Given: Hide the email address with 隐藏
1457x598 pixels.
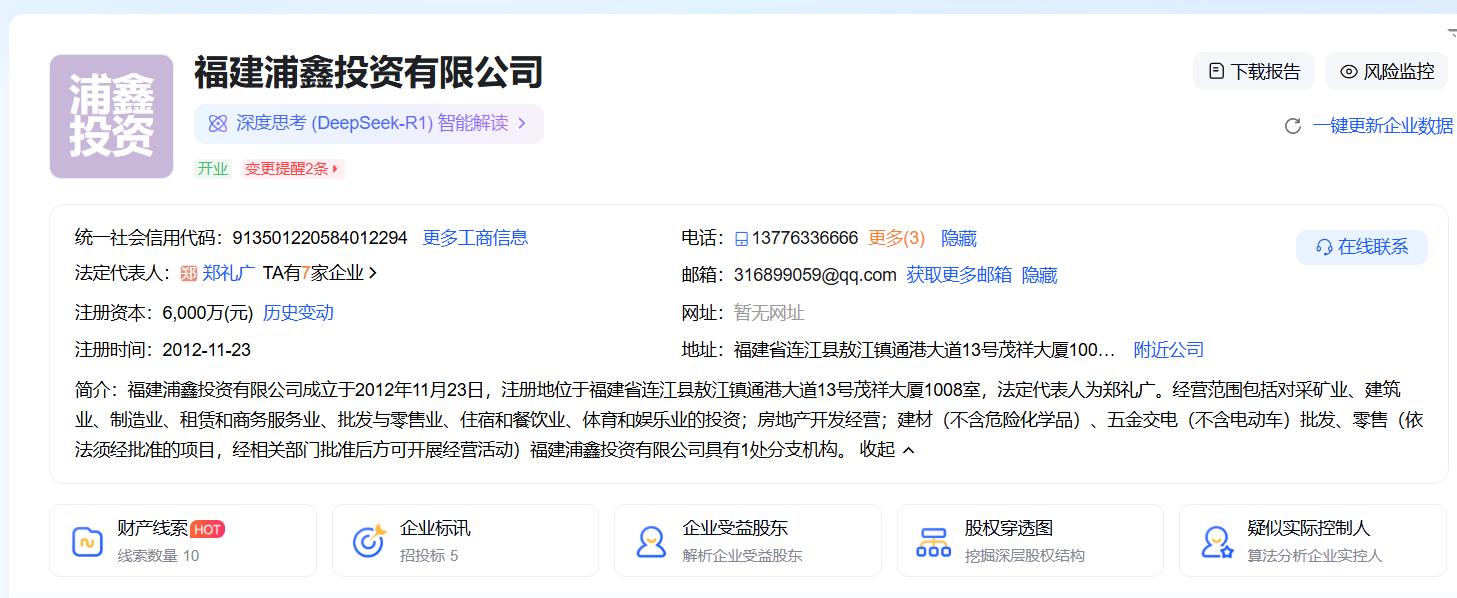Looking at the screenshot, I should tap(1039, 275).
